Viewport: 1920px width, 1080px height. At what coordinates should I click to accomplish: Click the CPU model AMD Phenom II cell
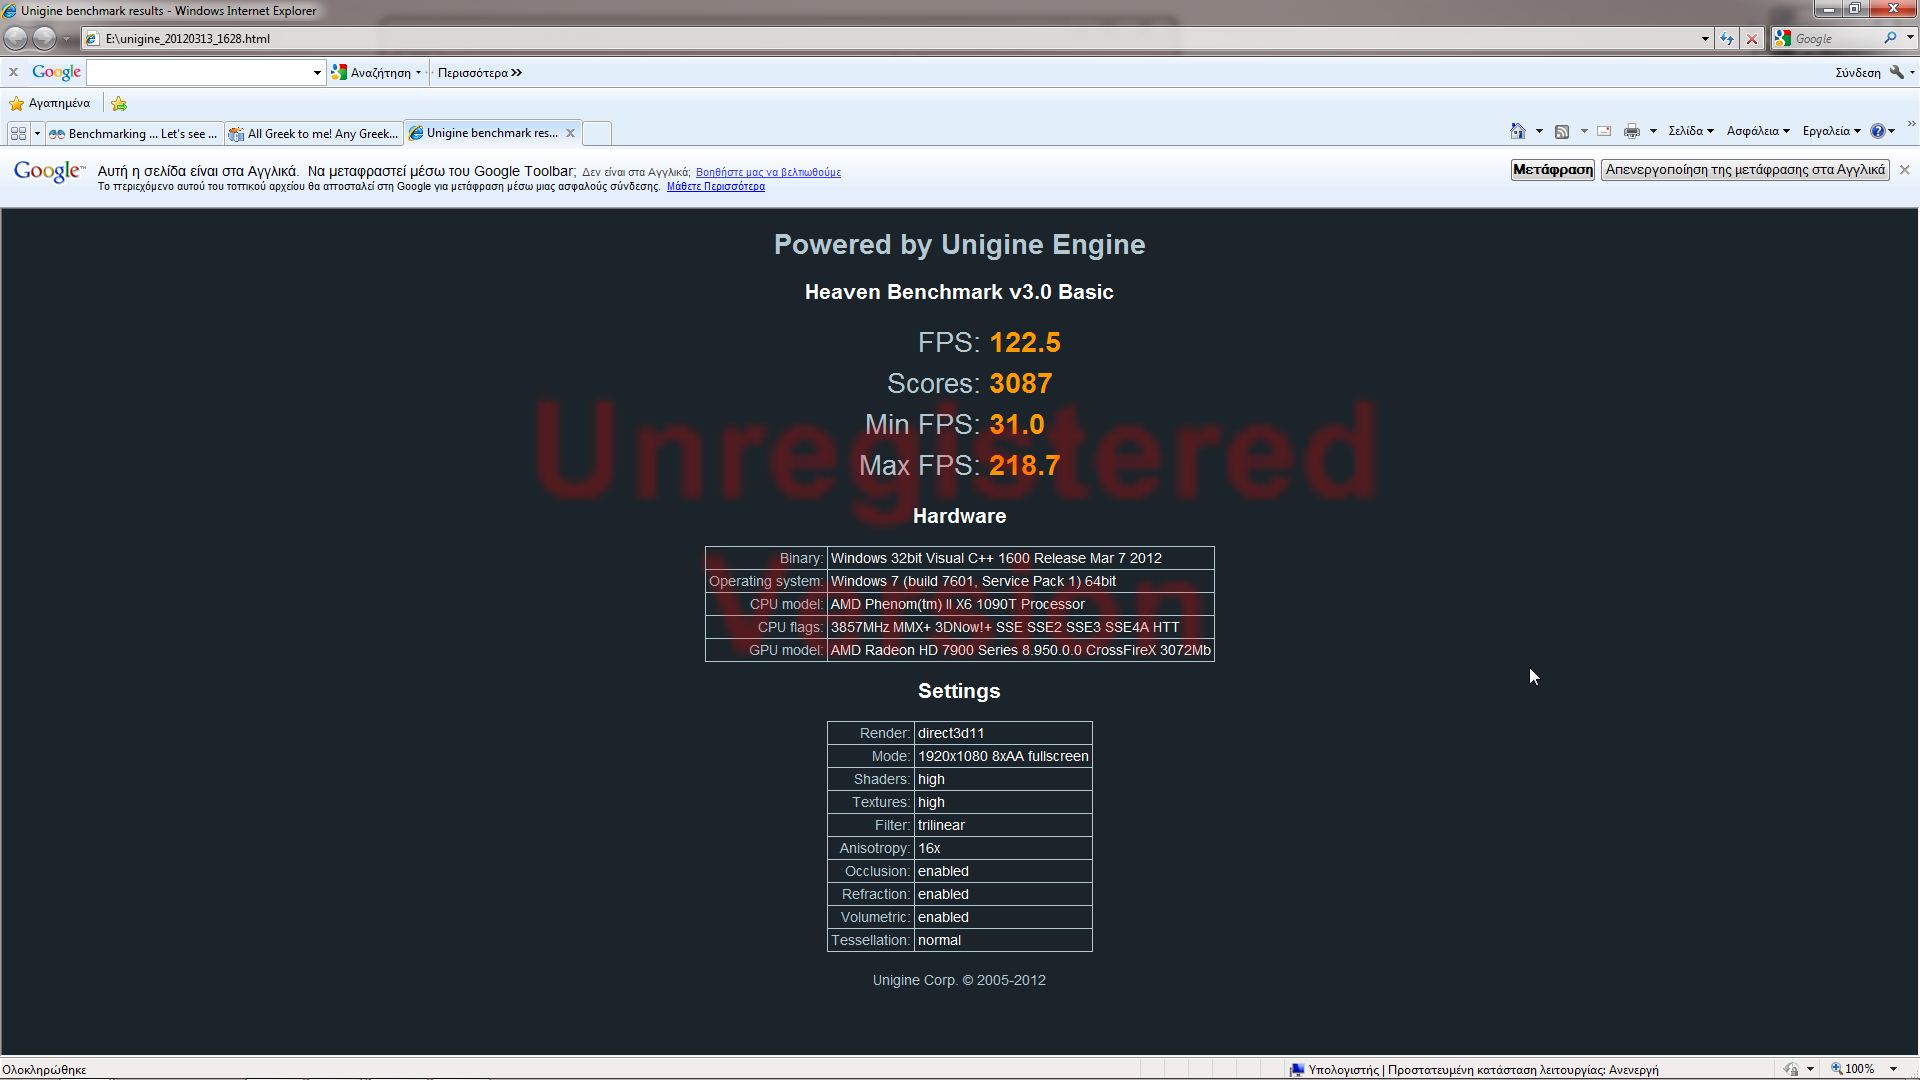click(1021, 604)
